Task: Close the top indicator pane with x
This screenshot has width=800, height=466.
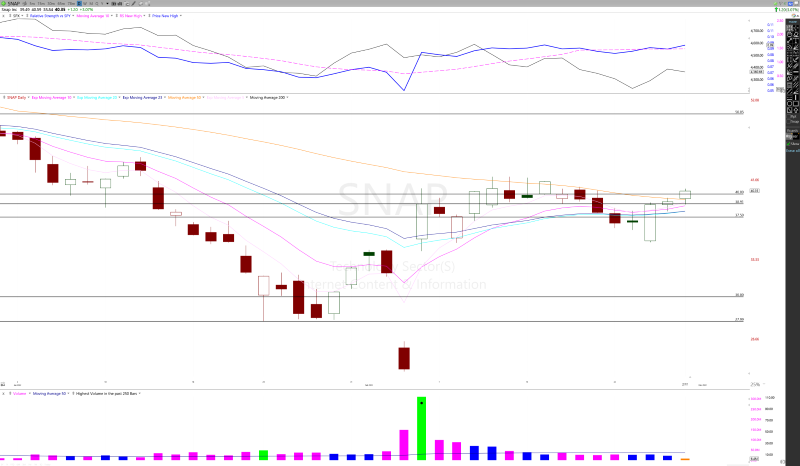Action: pyautogui.click(x=4, y=16)
